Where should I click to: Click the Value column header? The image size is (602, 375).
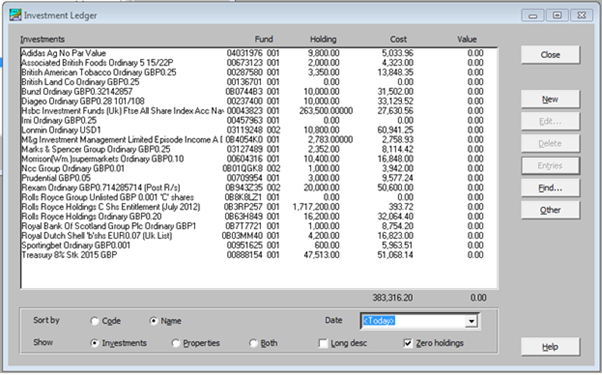click(467, 39)
